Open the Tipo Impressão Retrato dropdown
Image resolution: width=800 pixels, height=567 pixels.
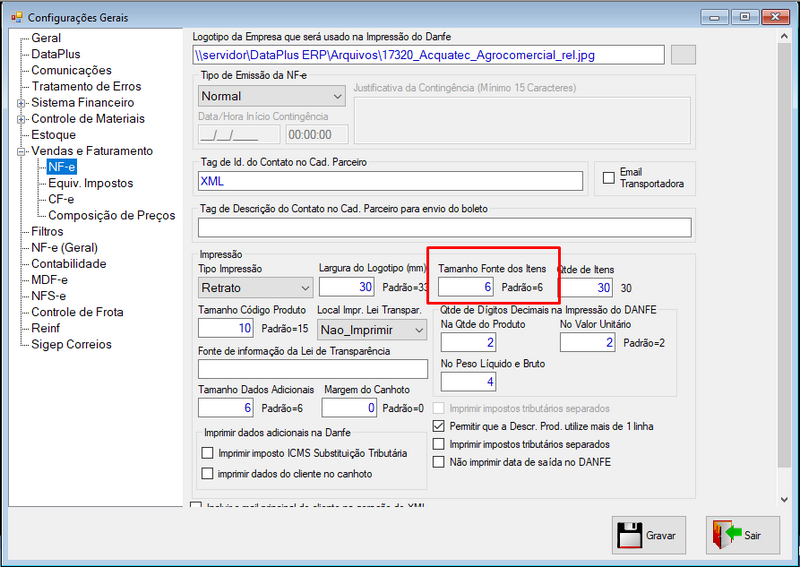pos(255,288)
